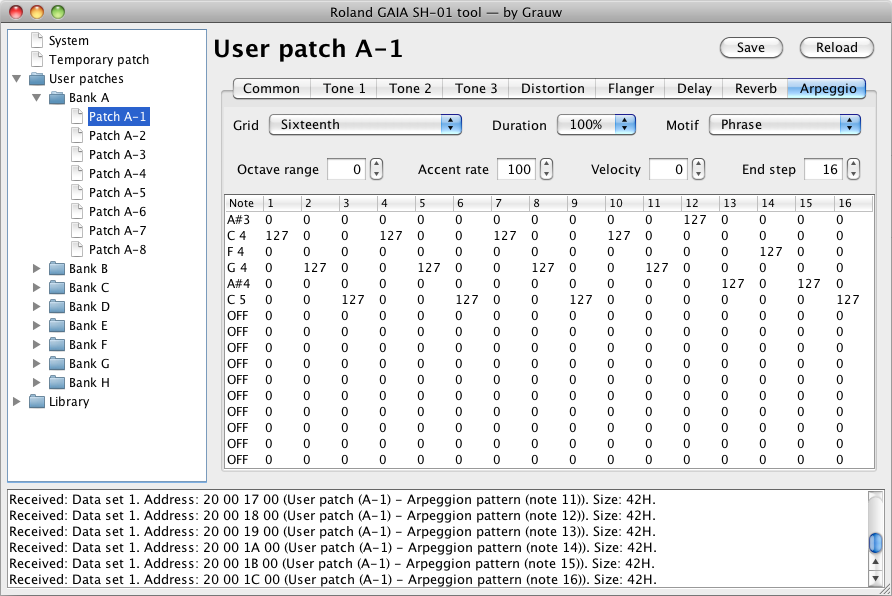Expand the Bank C tree node
892x596 pixels.
click(x=36, y=287)
